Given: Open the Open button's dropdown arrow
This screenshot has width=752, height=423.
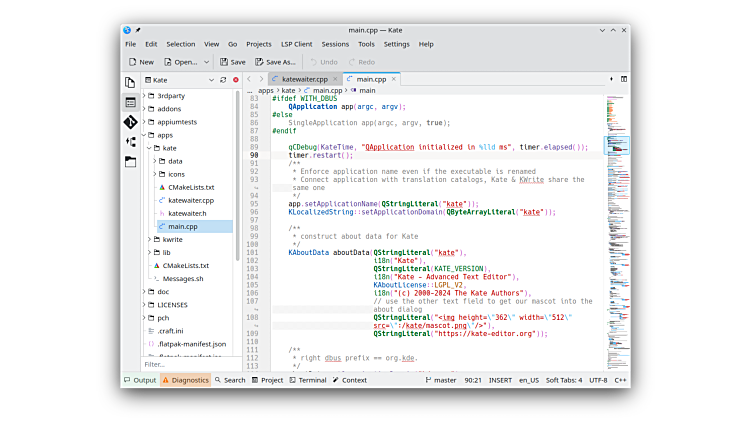Looking at the screenshot, I should coord(208,62).
